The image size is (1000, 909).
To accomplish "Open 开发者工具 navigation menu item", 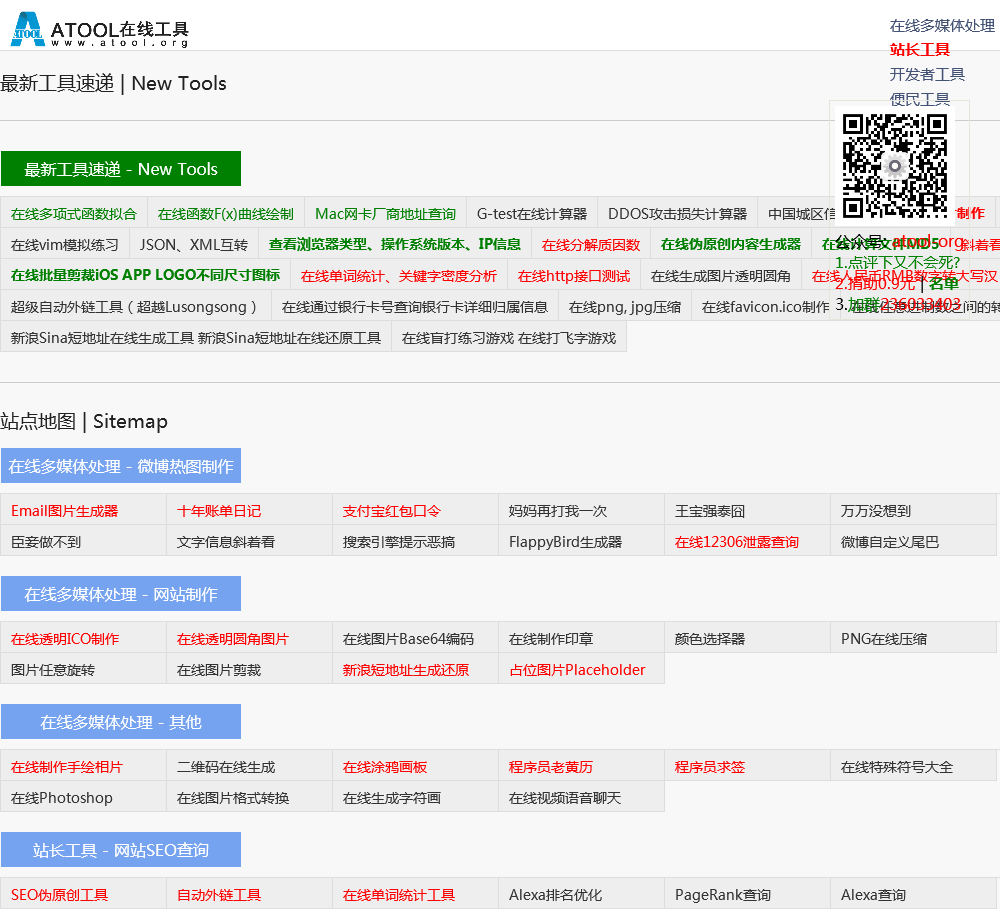I will coord(927,75).
